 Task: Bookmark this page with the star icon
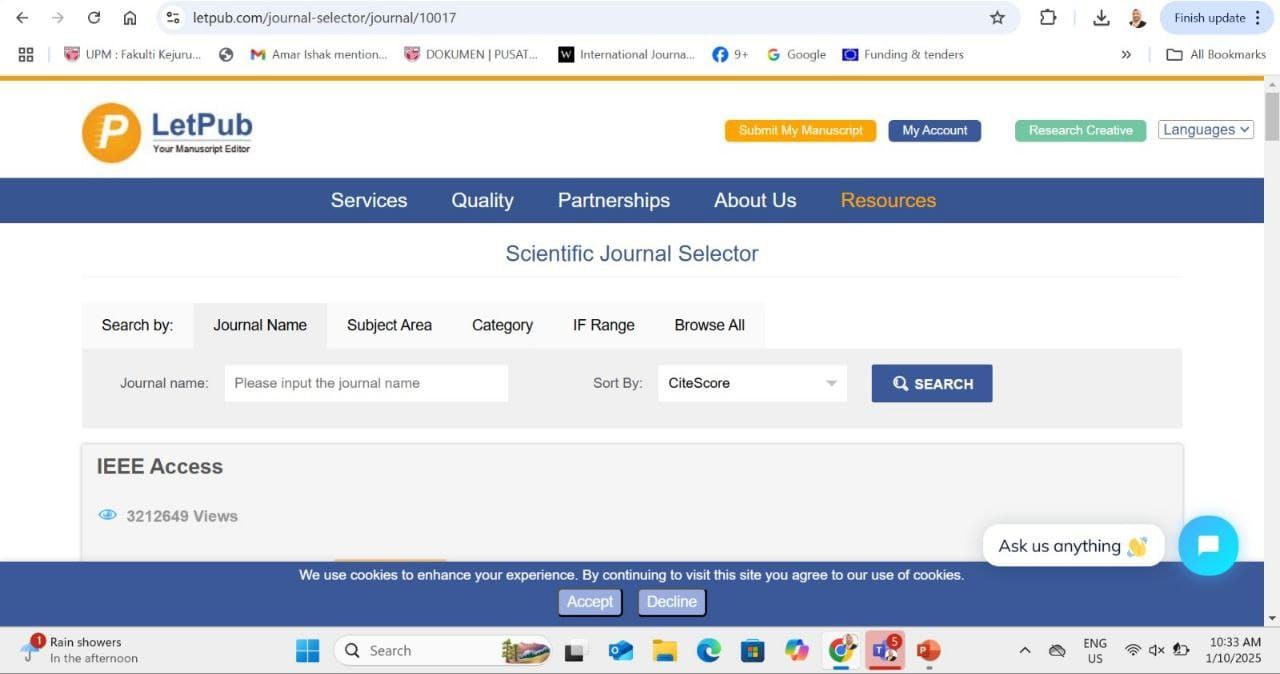(x=997, y=18)
